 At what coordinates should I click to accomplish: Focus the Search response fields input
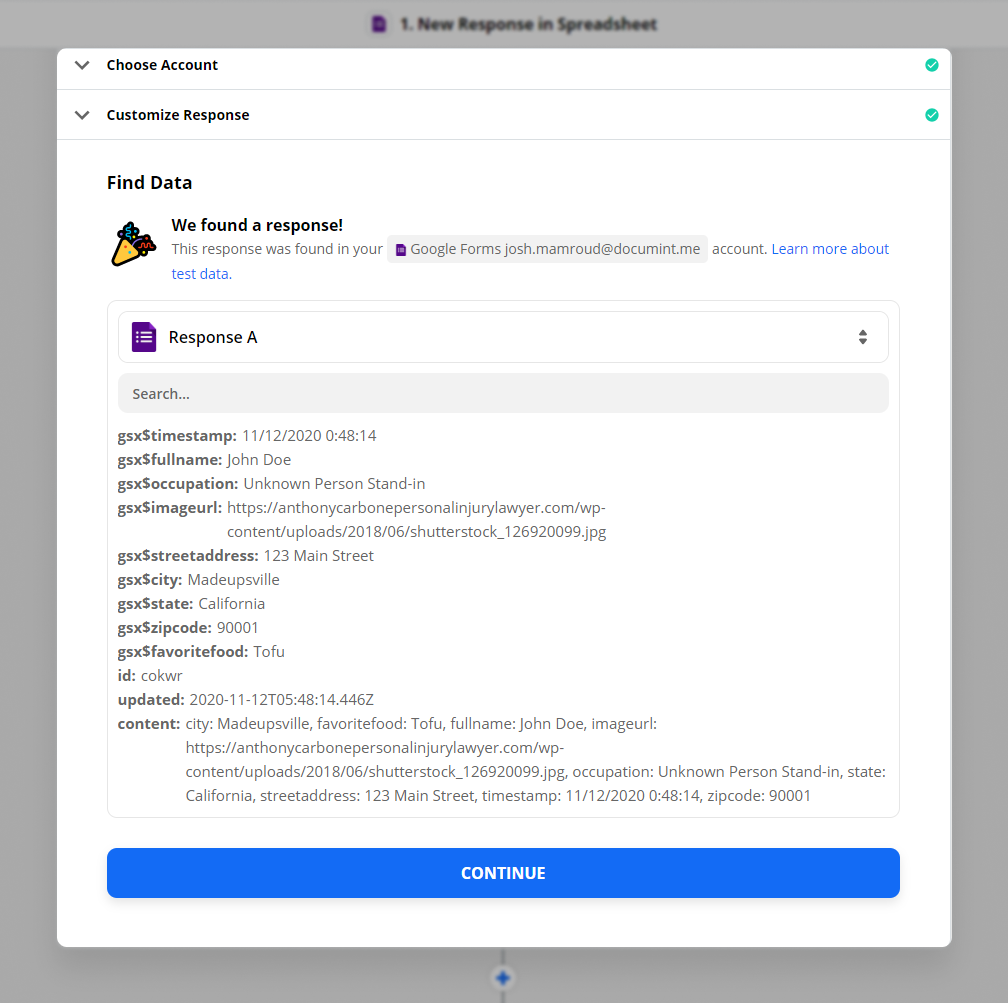point(503,393)
